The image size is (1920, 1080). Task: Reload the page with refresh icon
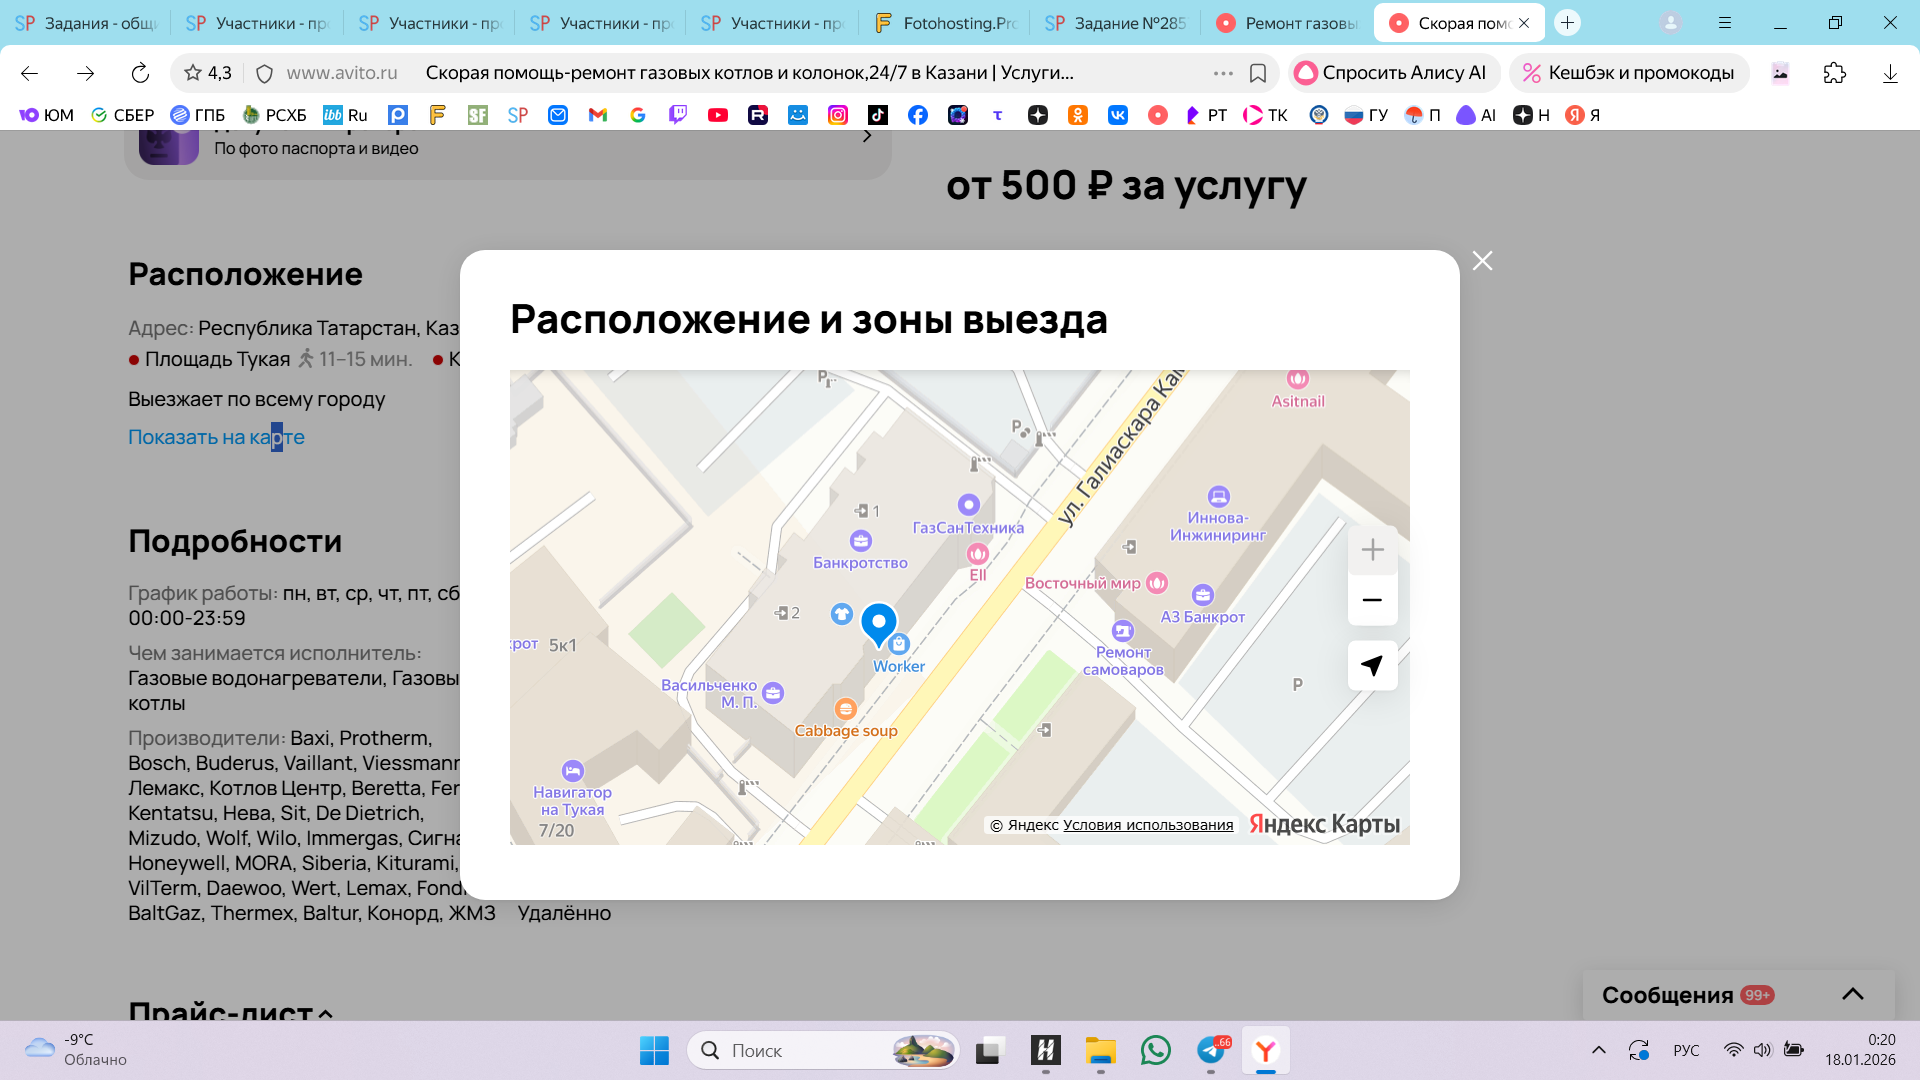pyautogui.click(x=140, y=73)
